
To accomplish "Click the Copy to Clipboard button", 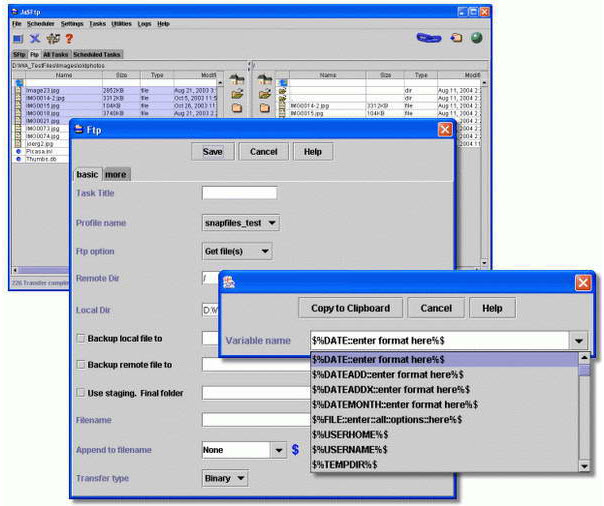I will point(350,308).
